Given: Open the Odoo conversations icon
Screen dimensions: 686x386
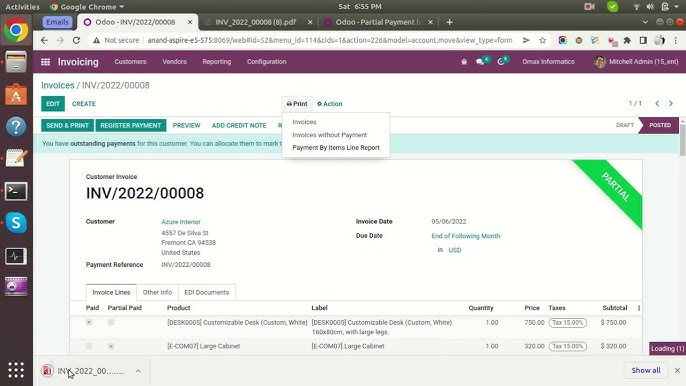Looking at the screenshot, I should 482,61.
